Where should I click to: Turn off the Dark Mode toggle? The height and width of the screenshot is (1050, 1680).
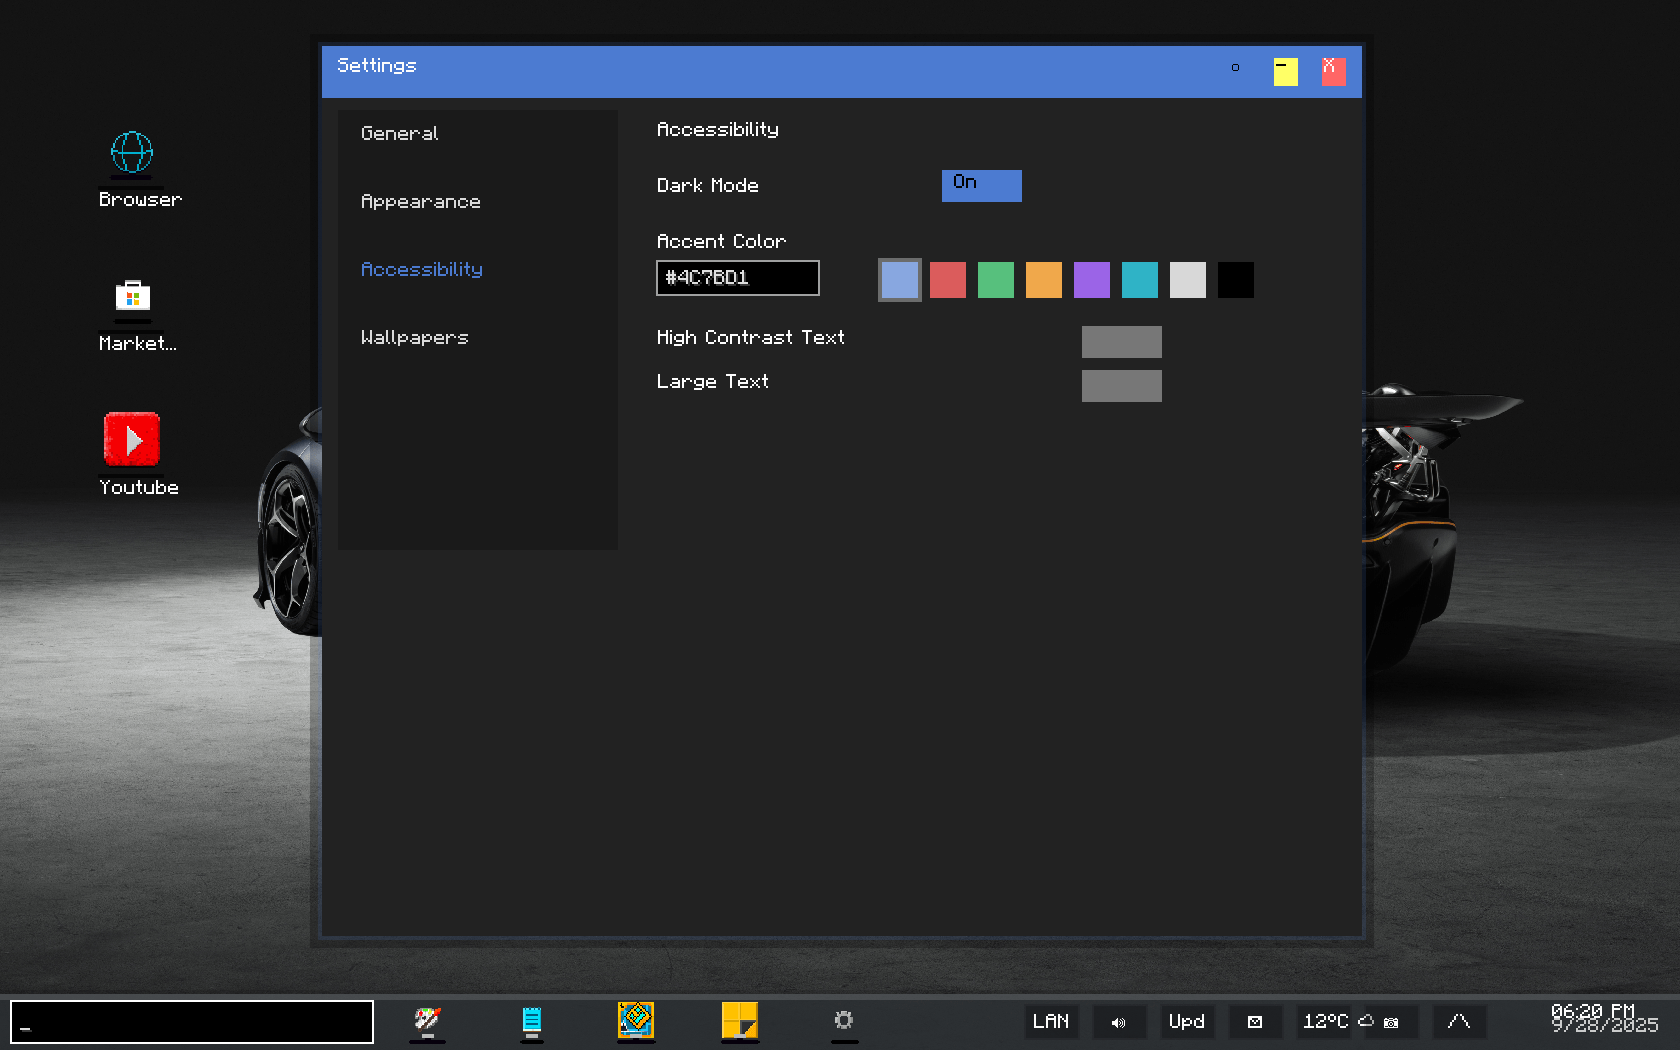(x=981, y=185)
